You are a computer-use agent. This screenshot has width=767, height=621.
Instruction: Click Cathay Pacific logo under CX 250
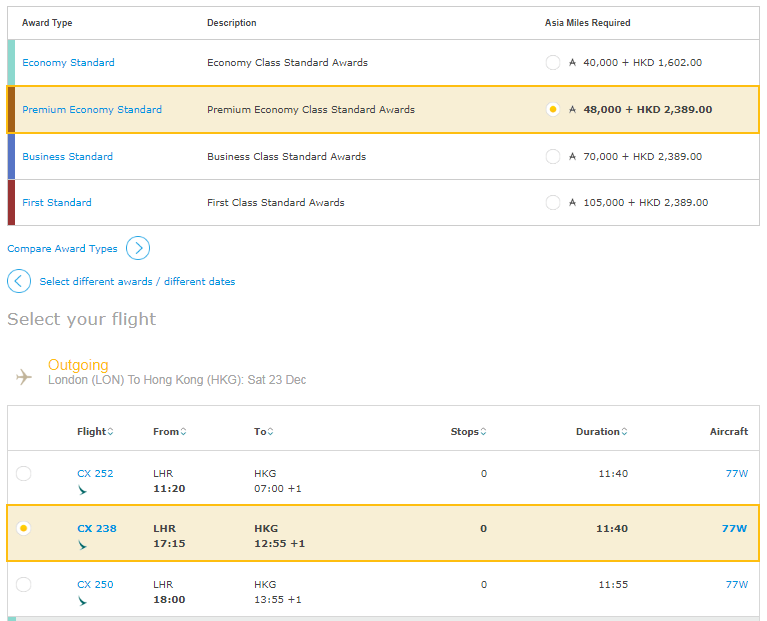[x=82, y=601]
